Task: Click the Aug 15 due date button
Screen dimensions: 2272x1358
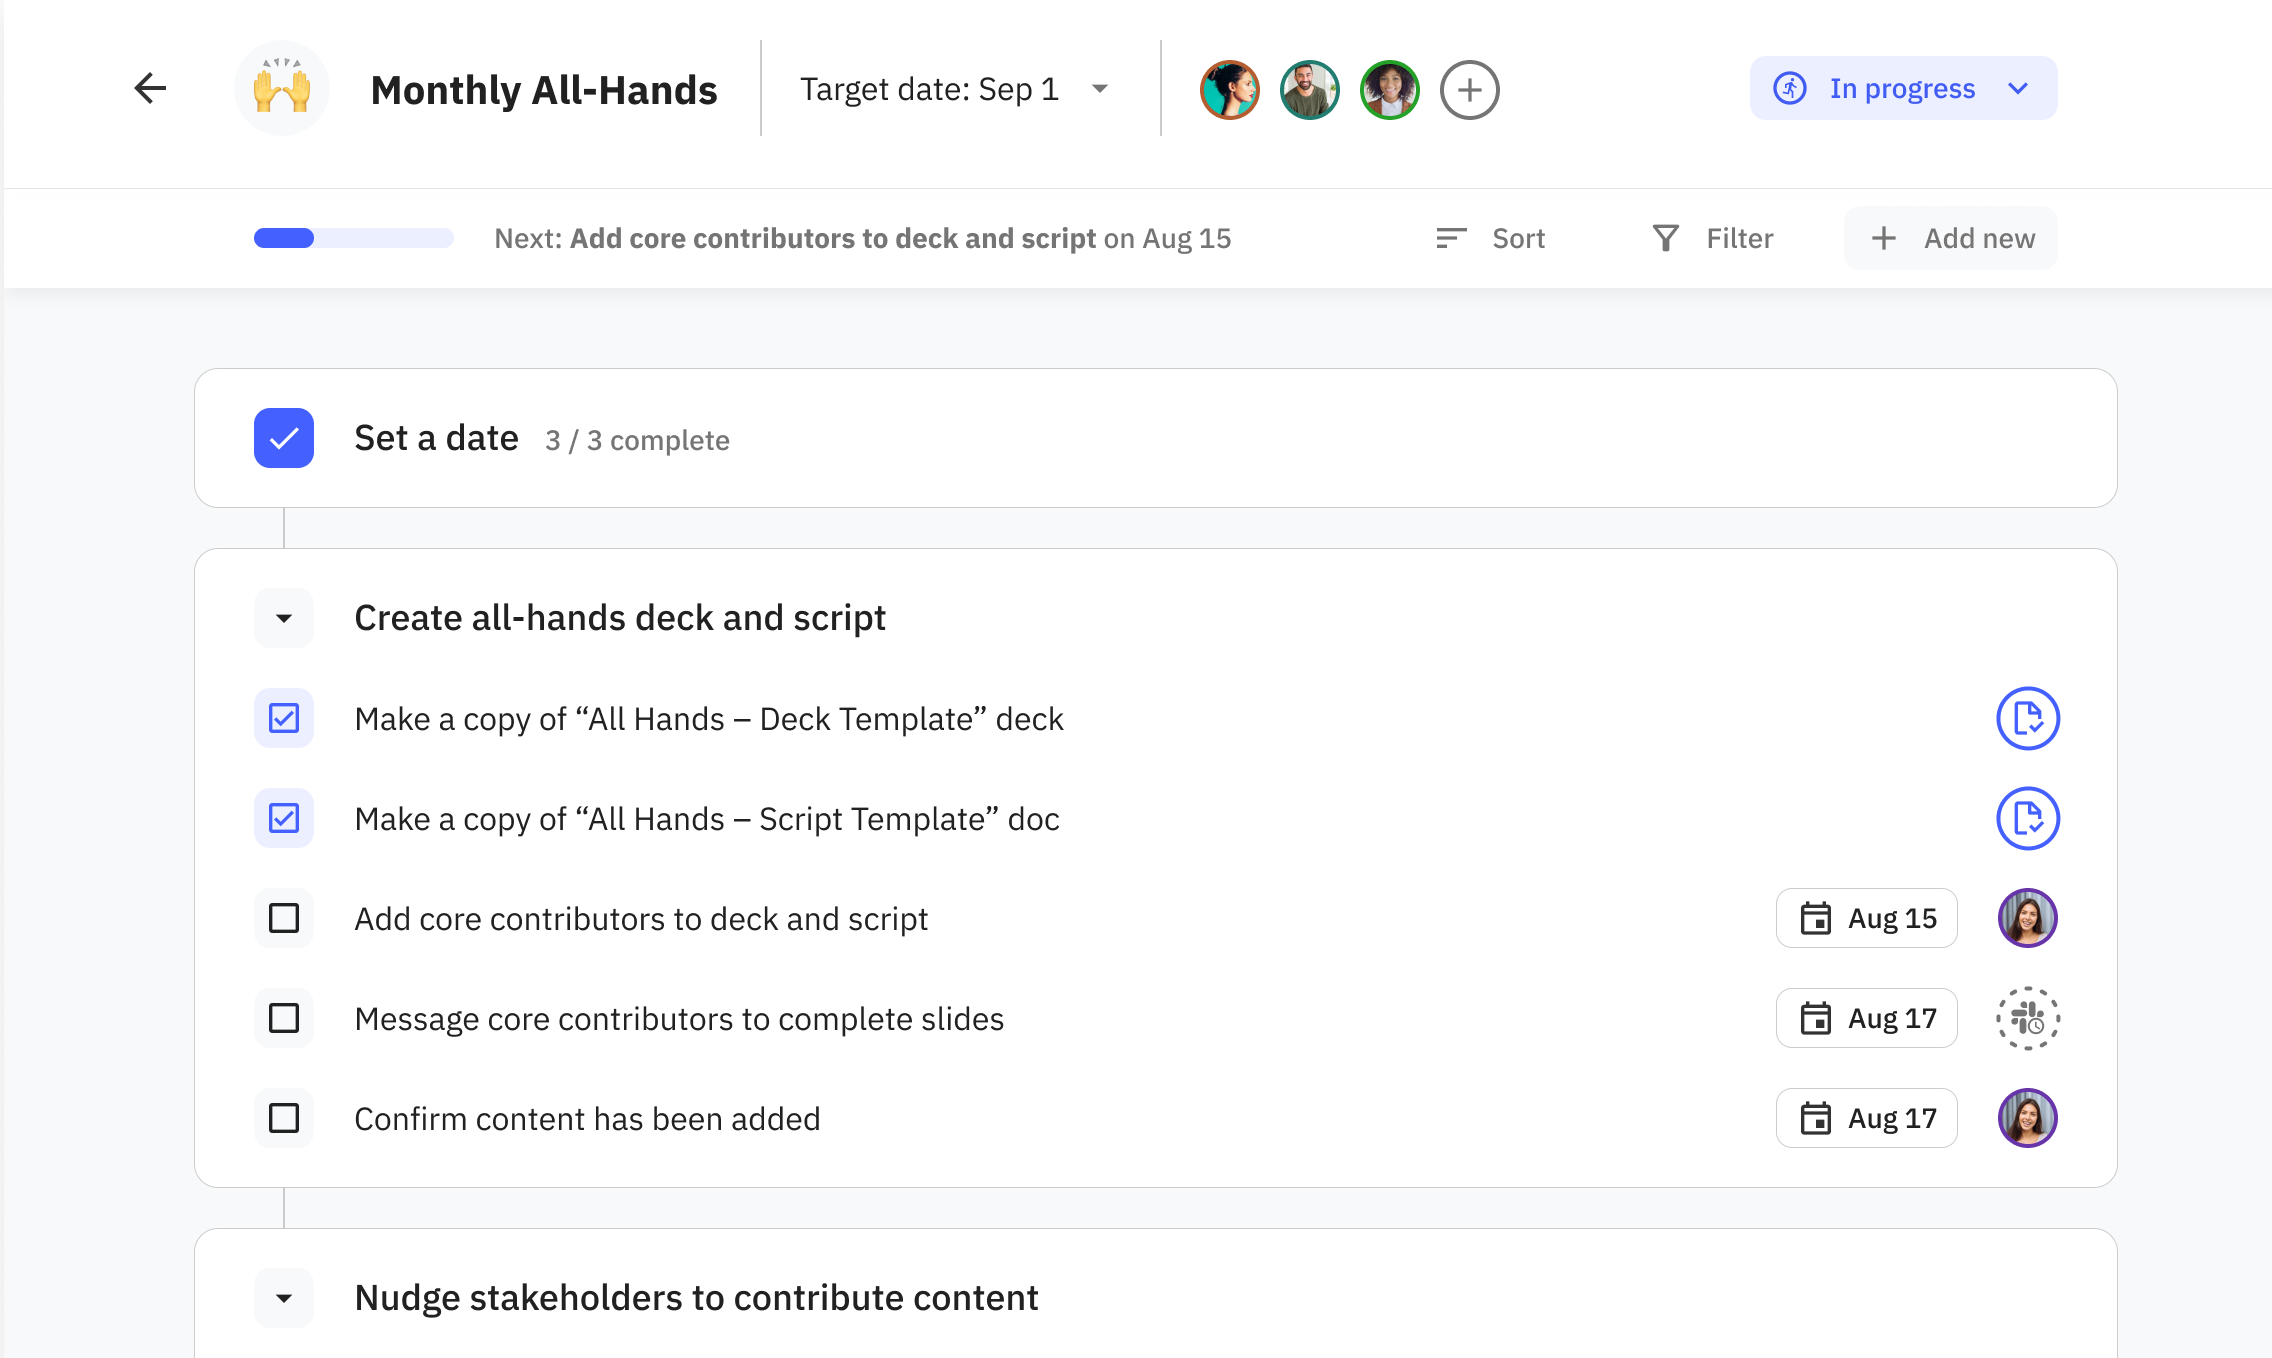Action: [1866, 918]
